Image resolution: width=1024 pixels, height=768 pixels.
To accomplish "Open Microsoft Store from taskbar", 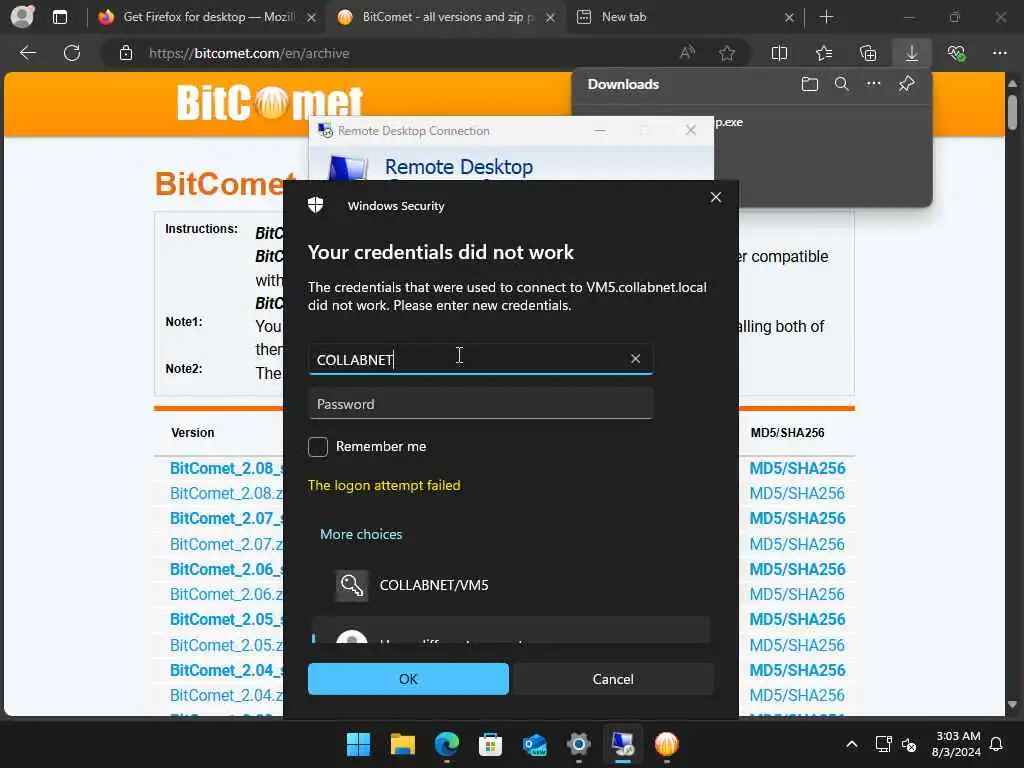I will 490,744.
